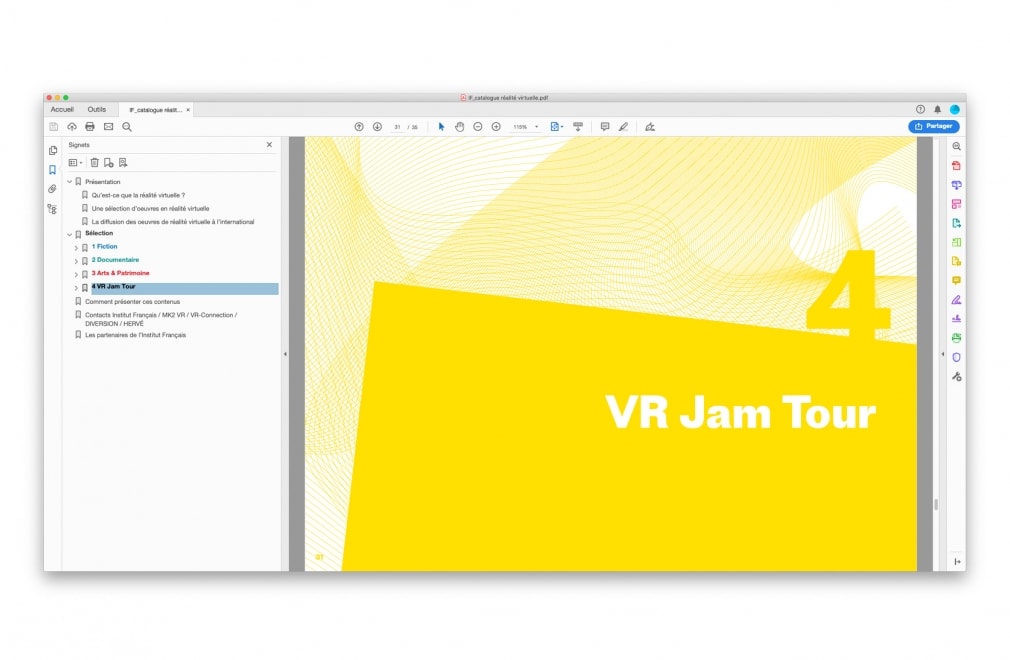
Task: Open the attachments panel (paperclip icon)
Action: coord(53,189)
